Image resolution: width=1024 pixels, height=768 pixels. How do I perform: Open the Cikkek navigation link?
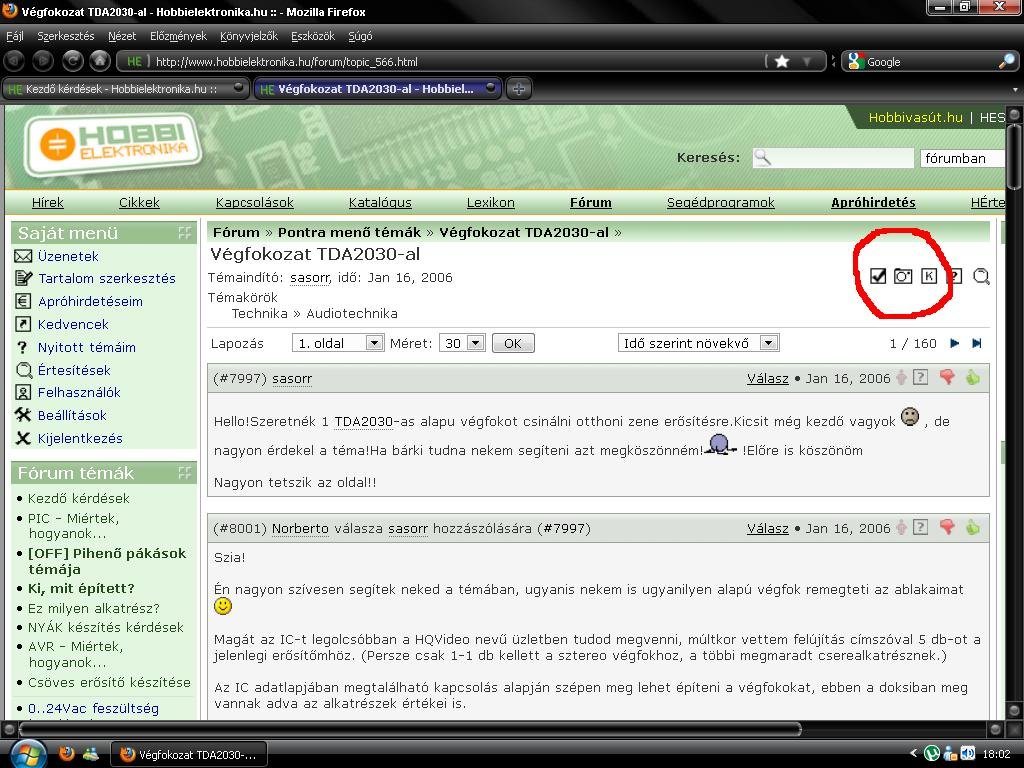pyautogui.click(x=139, y=202)
